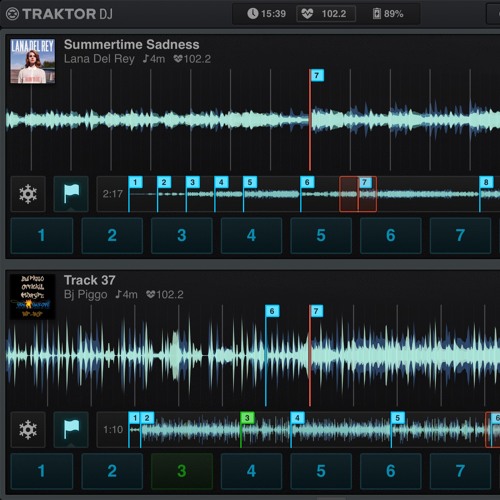Click the heart tempo icon in header
The image size is (500, 500).
(307, 14)
